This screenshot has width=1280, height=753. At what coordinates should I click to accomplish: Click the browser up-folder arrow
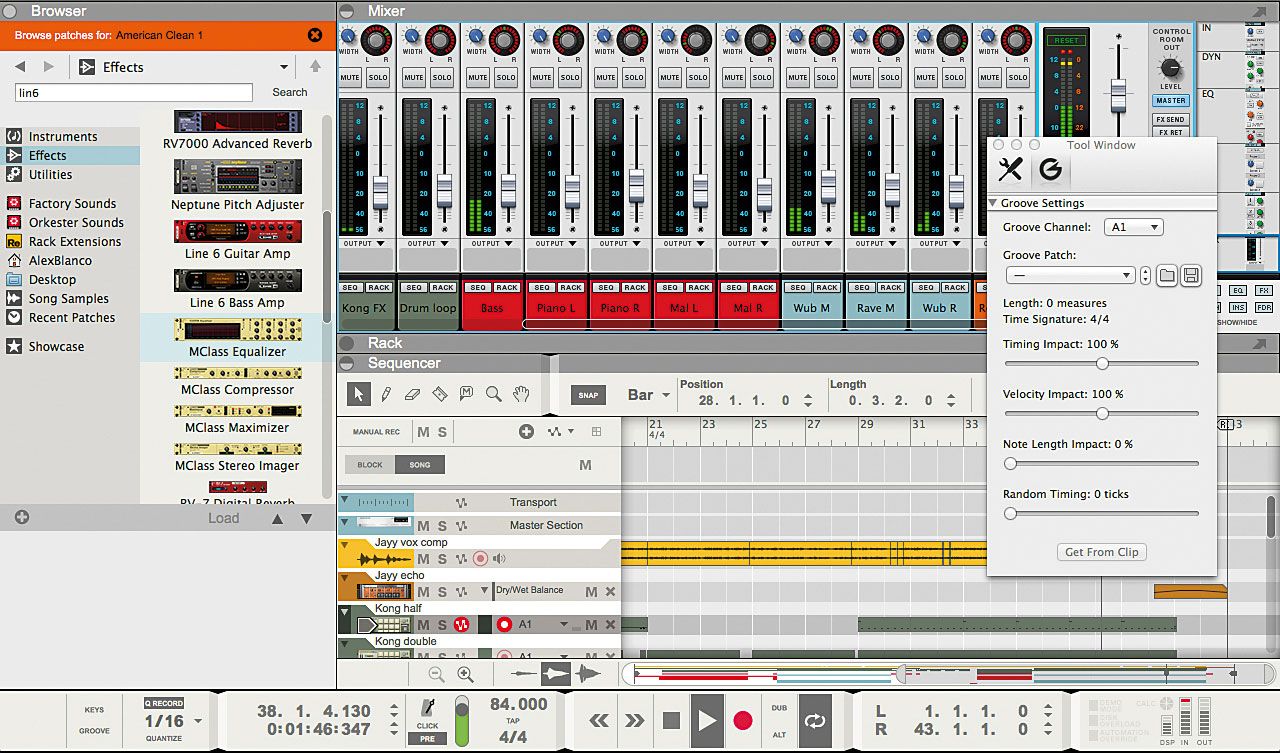pos(316,67)
